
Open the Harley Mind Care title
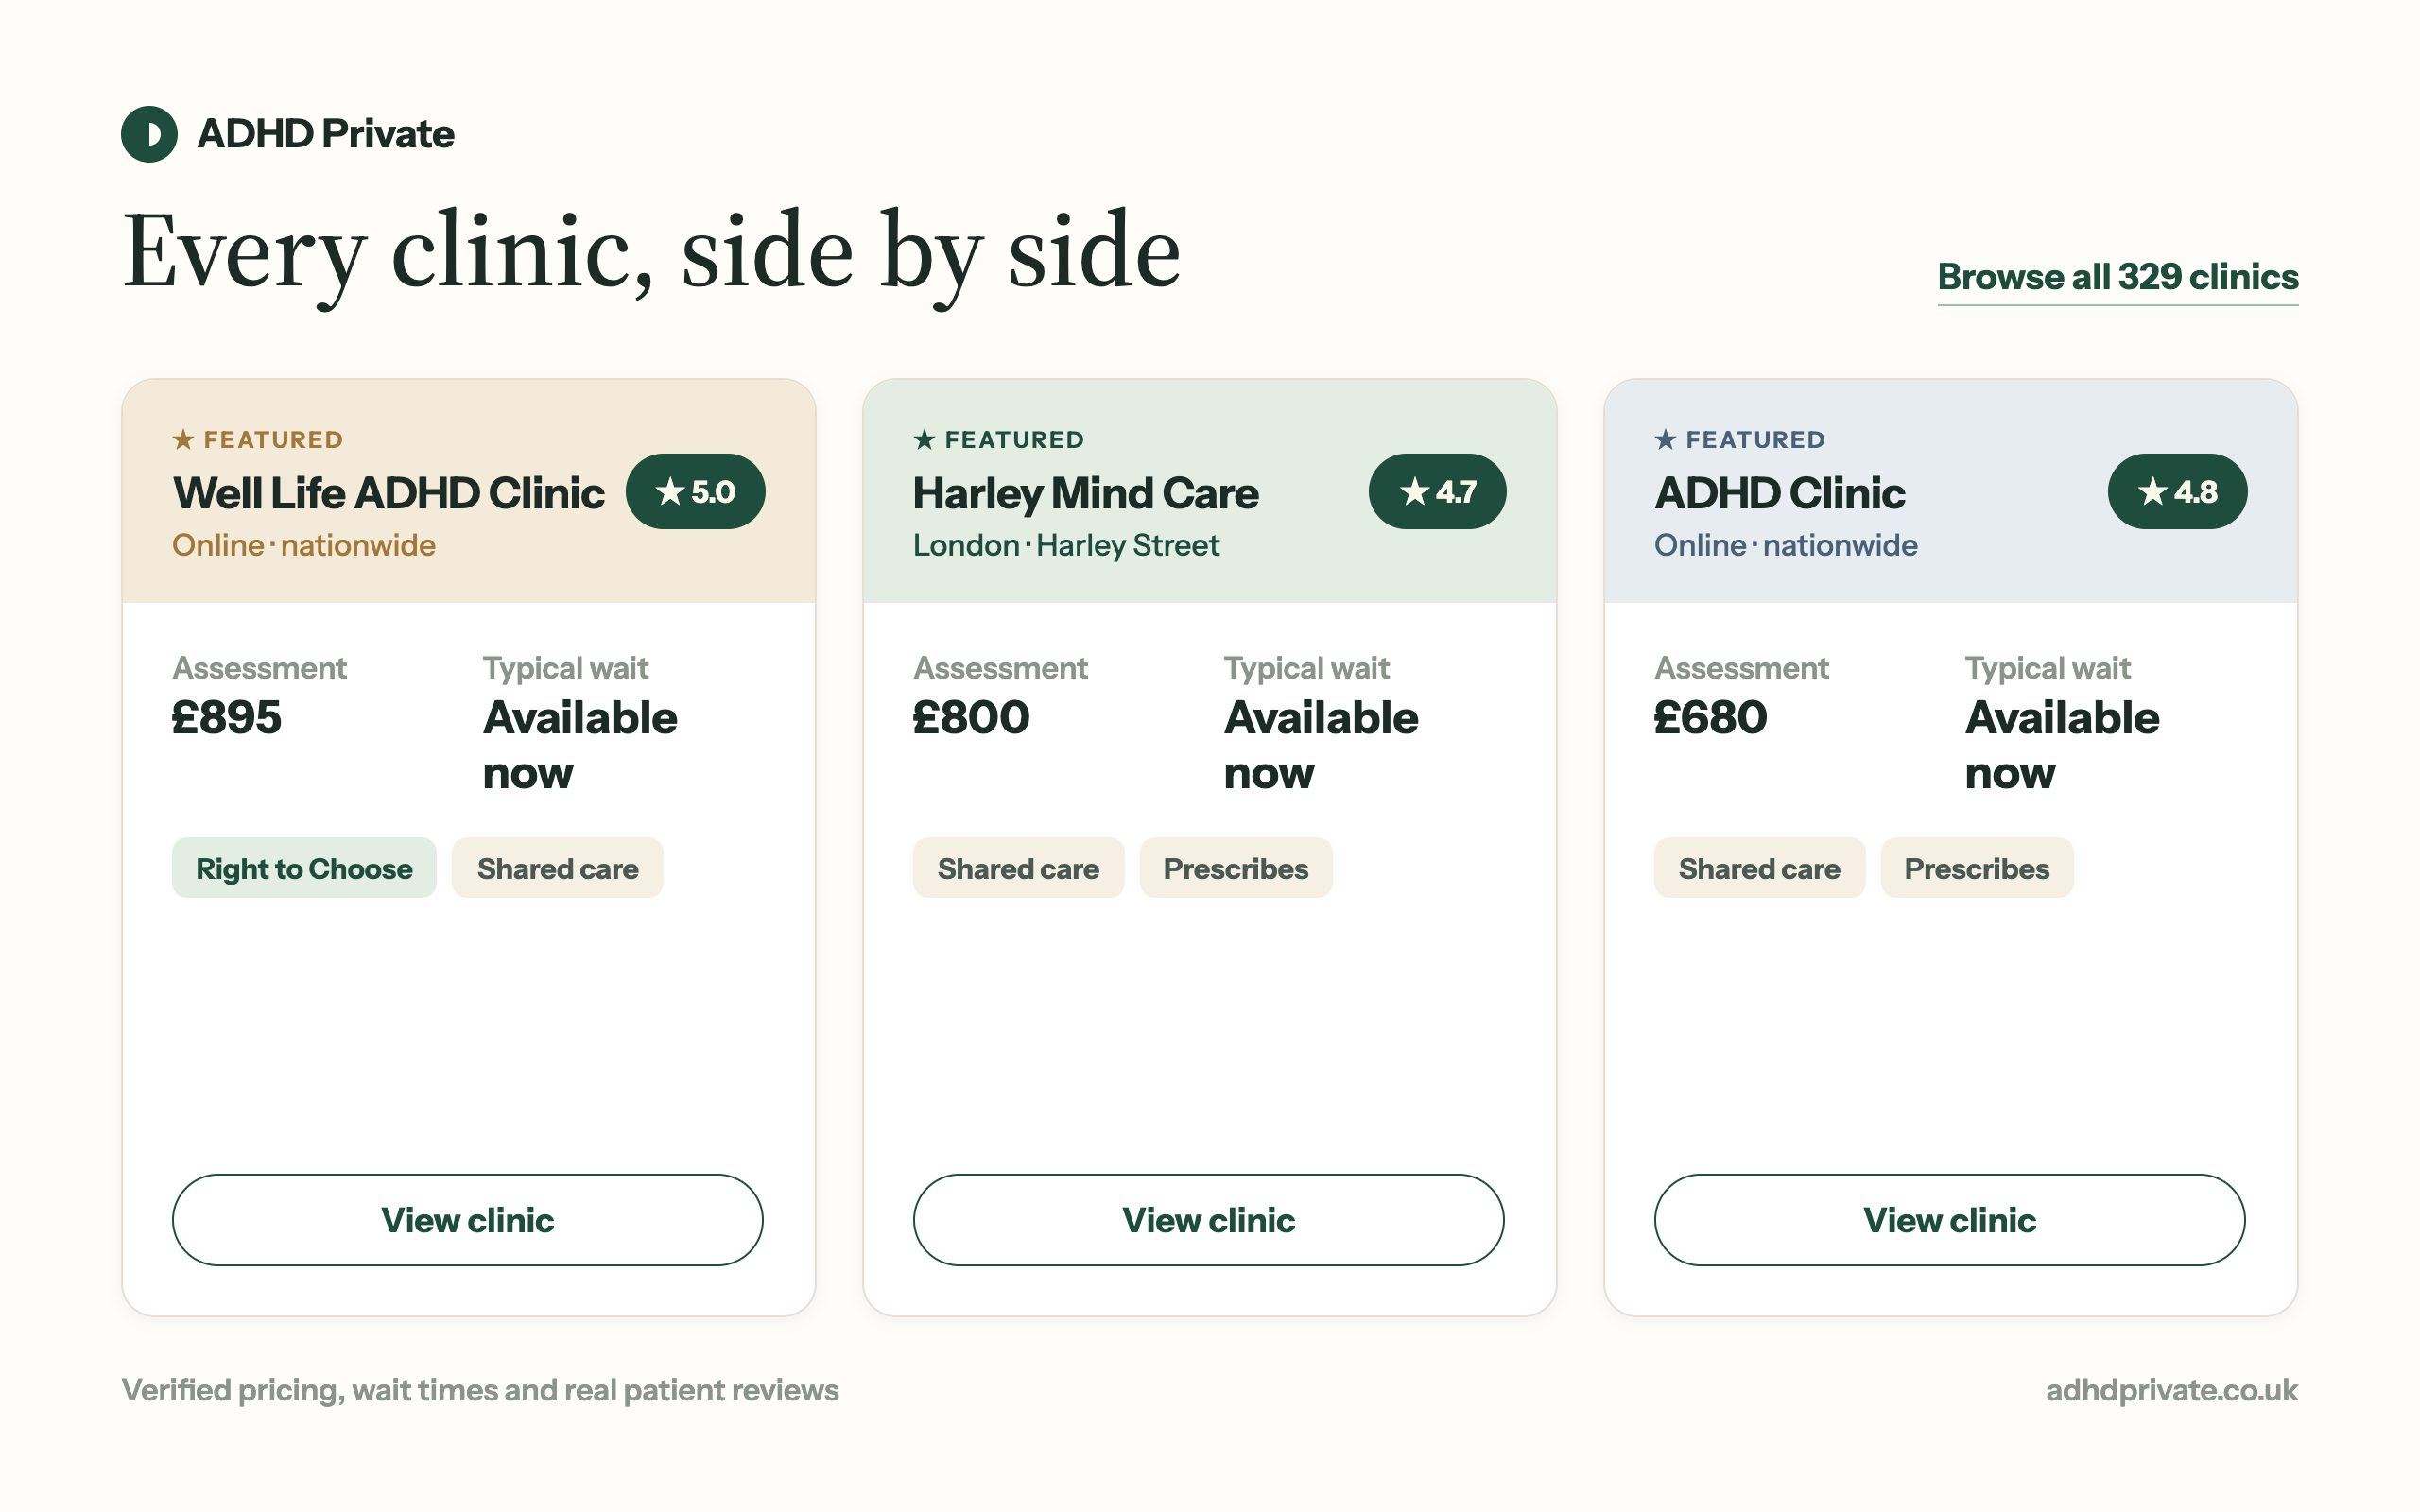1085,493
